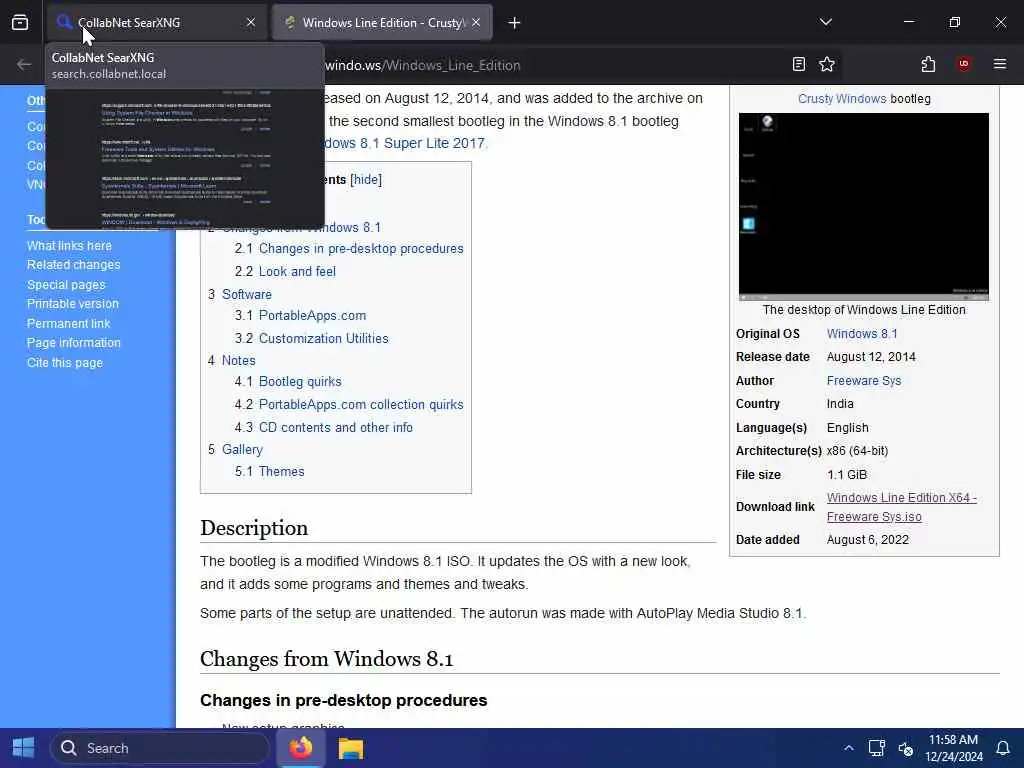Open Cite this page link
The height and width of the screenshot is (768, 1024).
click(65, 362)
